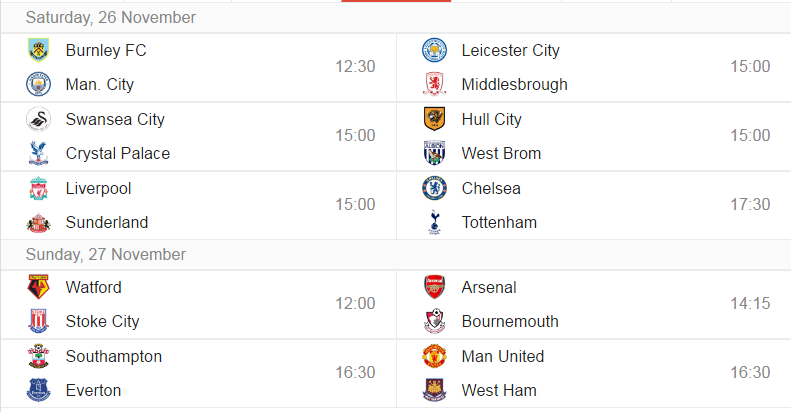
Task: Click the Leicester City crest icon
Action: pyautogui.click(x=434, y=50)
